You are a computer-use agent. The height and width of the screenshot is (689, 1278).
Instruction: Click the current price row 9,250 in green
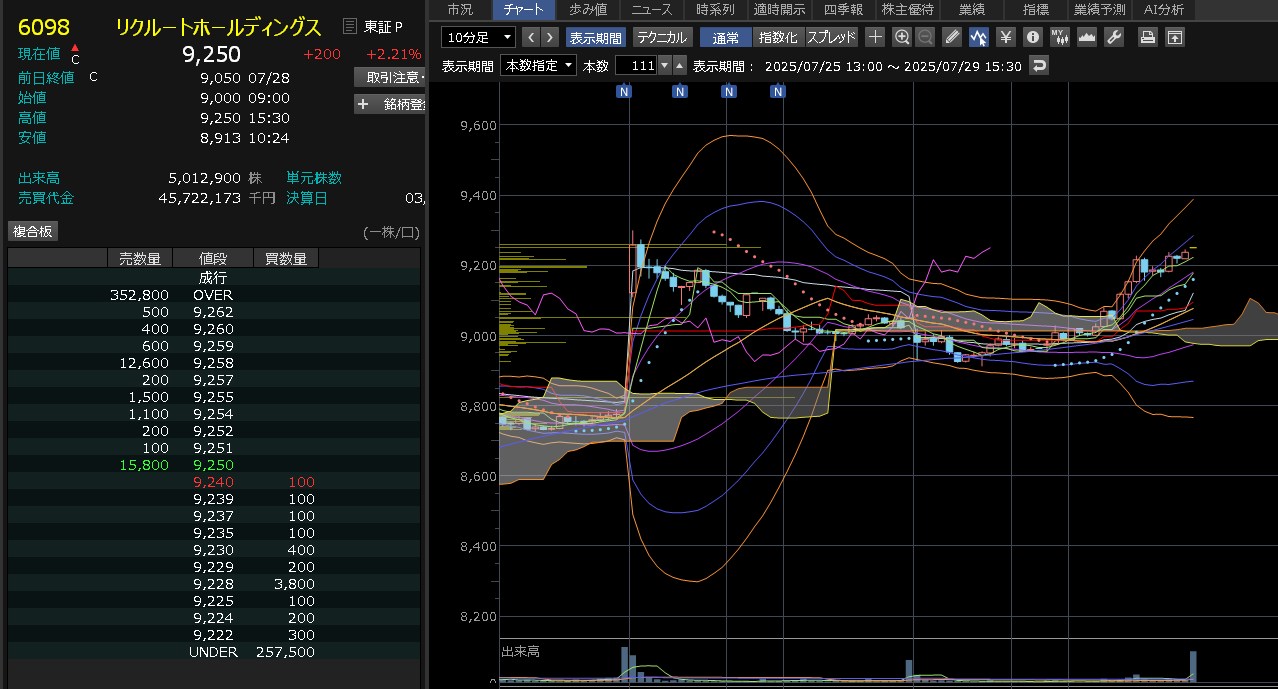pos(214,465)
